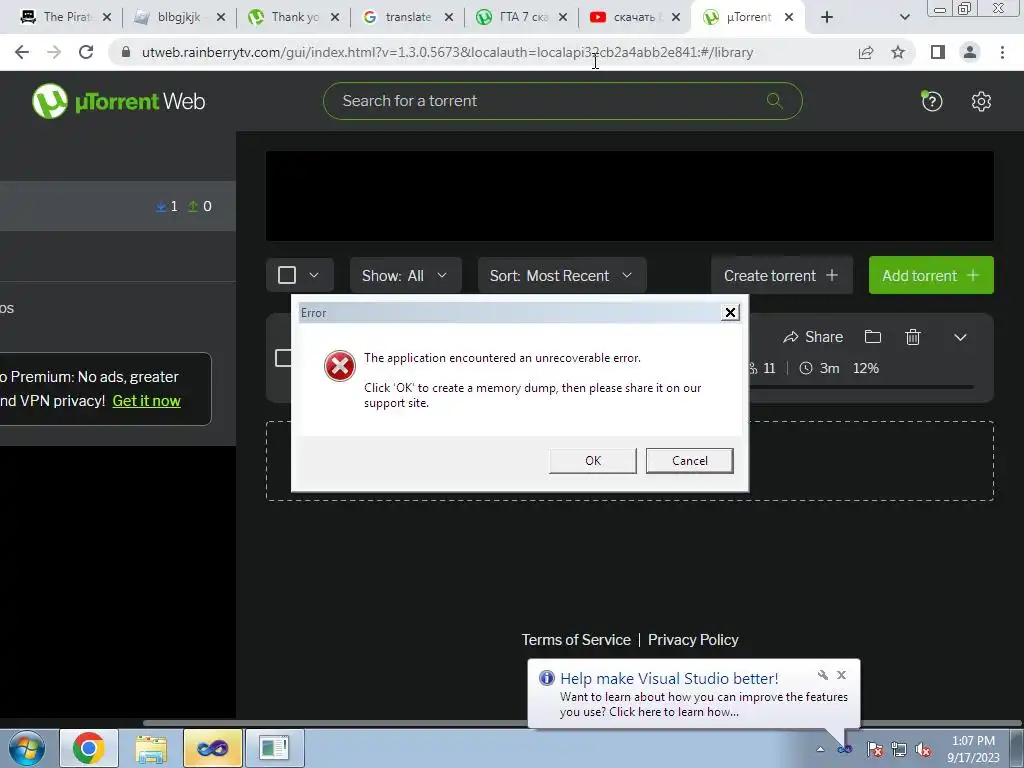Click the search magnifier icon
Viewport: 1024px width, 768px height.
(775, 101)
